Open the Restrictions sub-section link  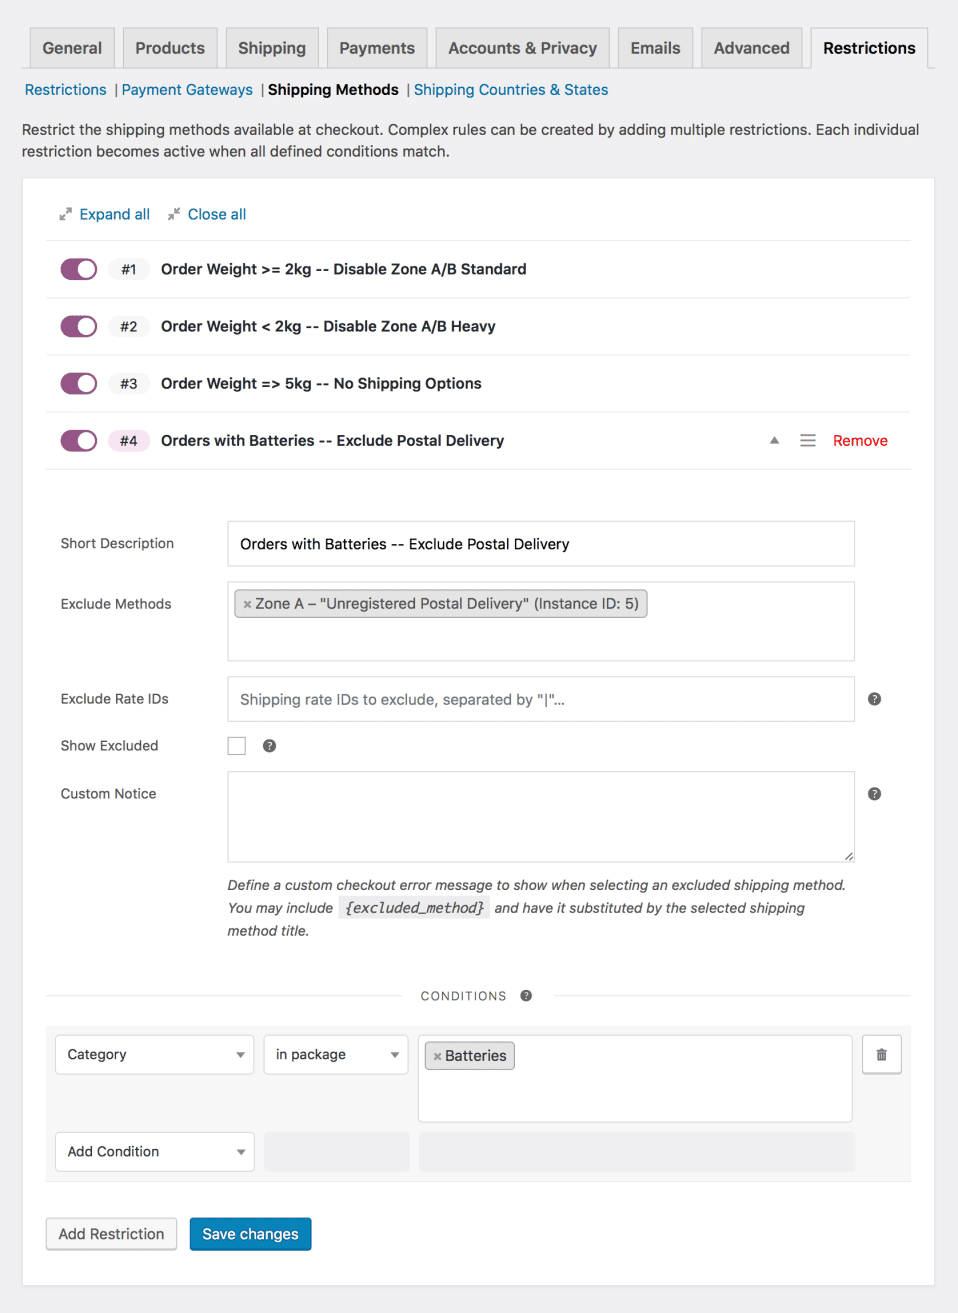(65, 90)
